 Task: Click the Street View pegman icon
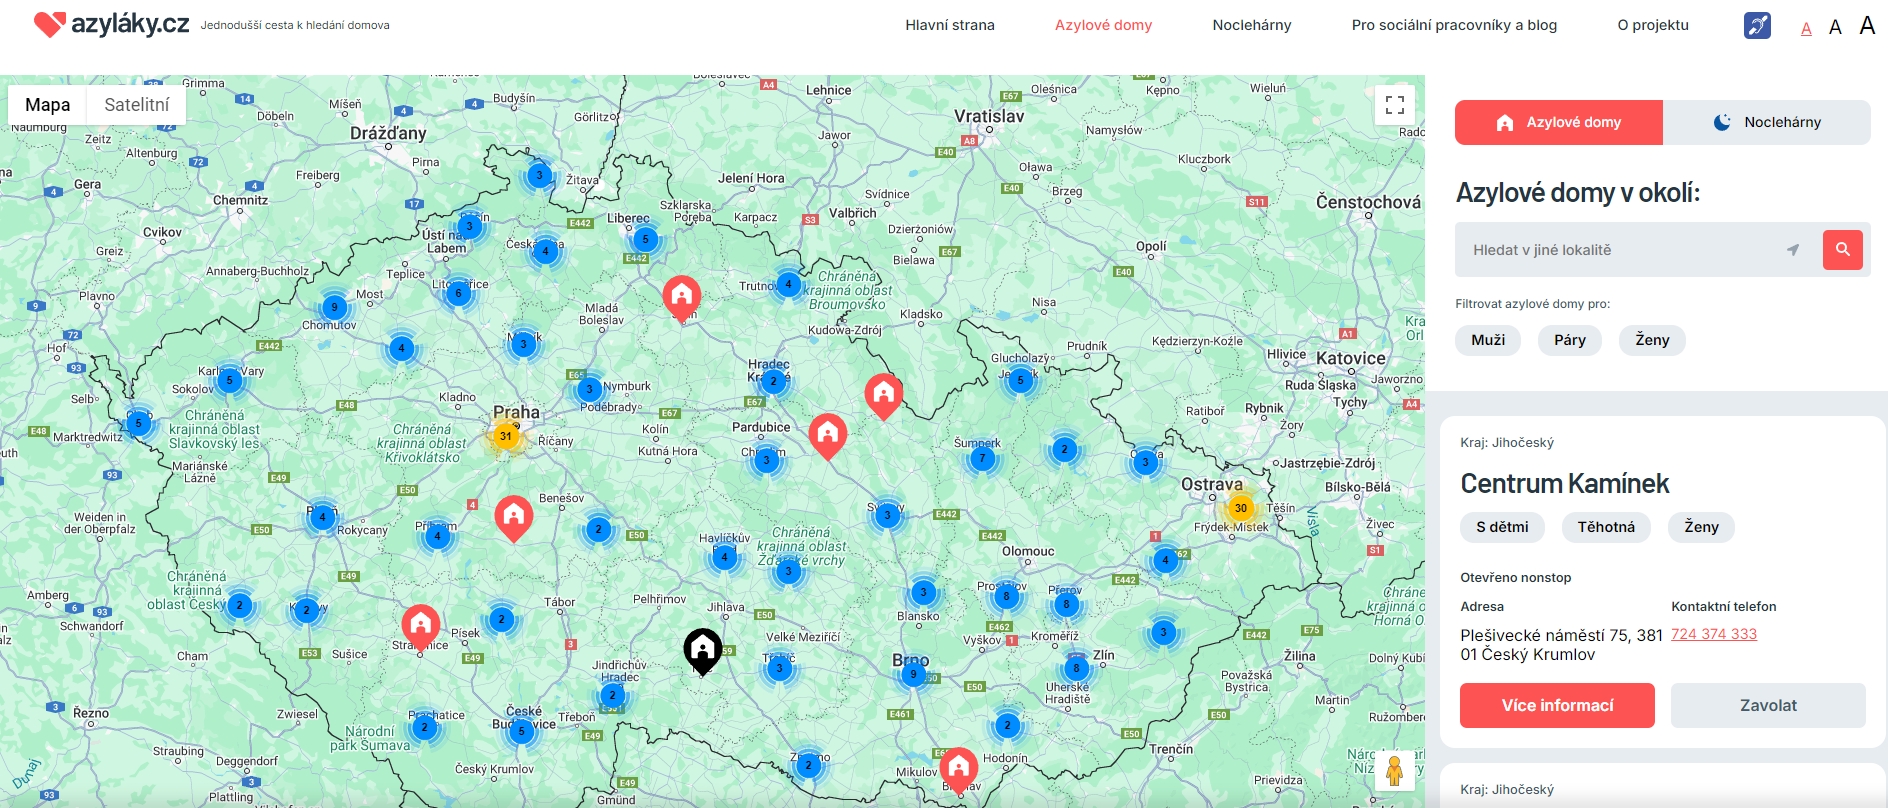(x=1395, y=770)
